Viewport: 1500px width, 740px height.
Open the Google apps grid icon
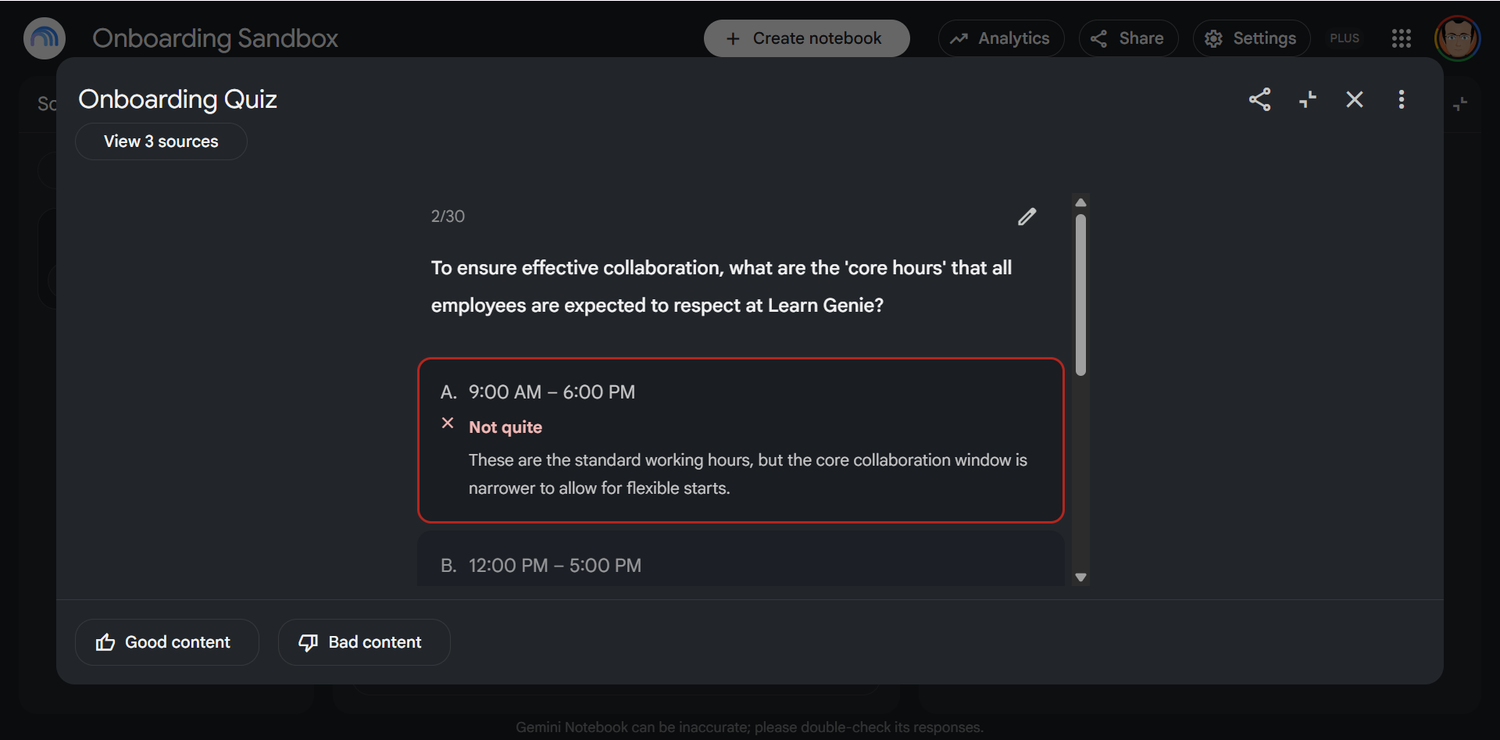(x=1402, y=38)
